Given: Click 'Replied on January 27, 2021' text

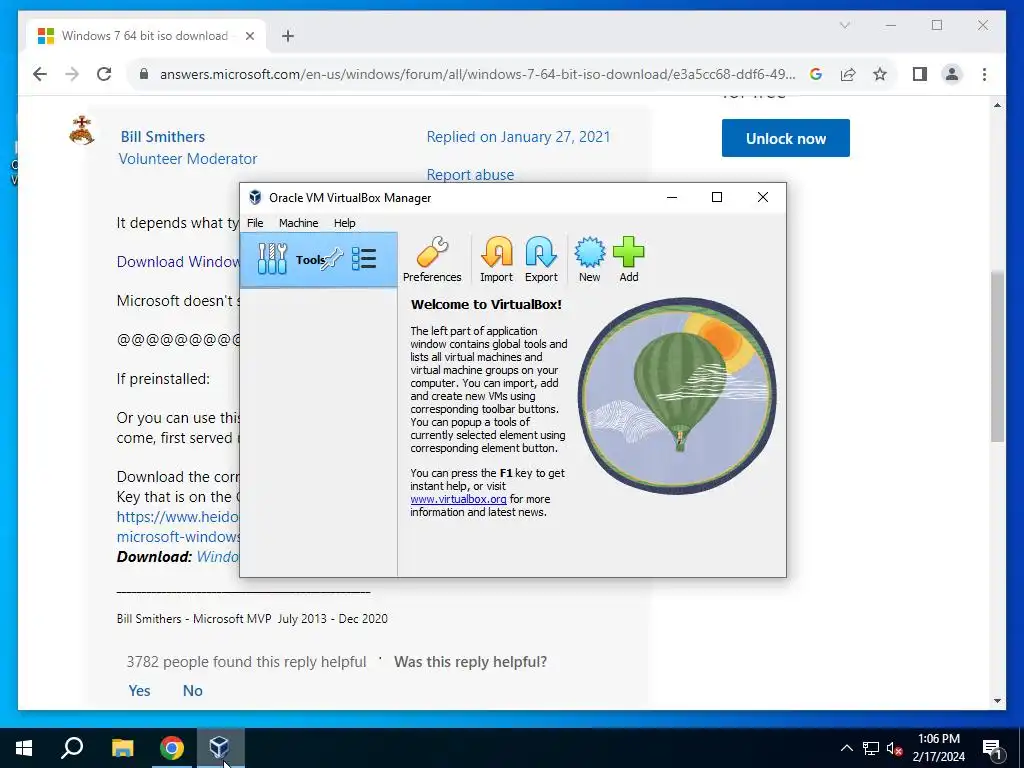Looking at the screenshot, I should pos(518,136).
